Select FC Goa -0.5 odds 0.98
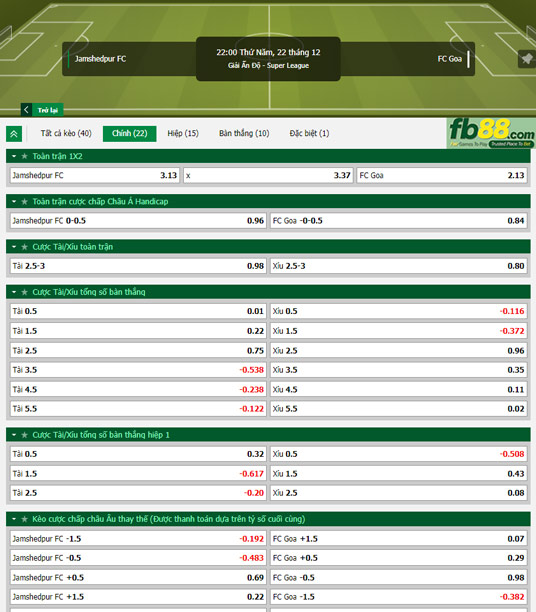The width and height of the screenshot is (536, 612). 399,578
